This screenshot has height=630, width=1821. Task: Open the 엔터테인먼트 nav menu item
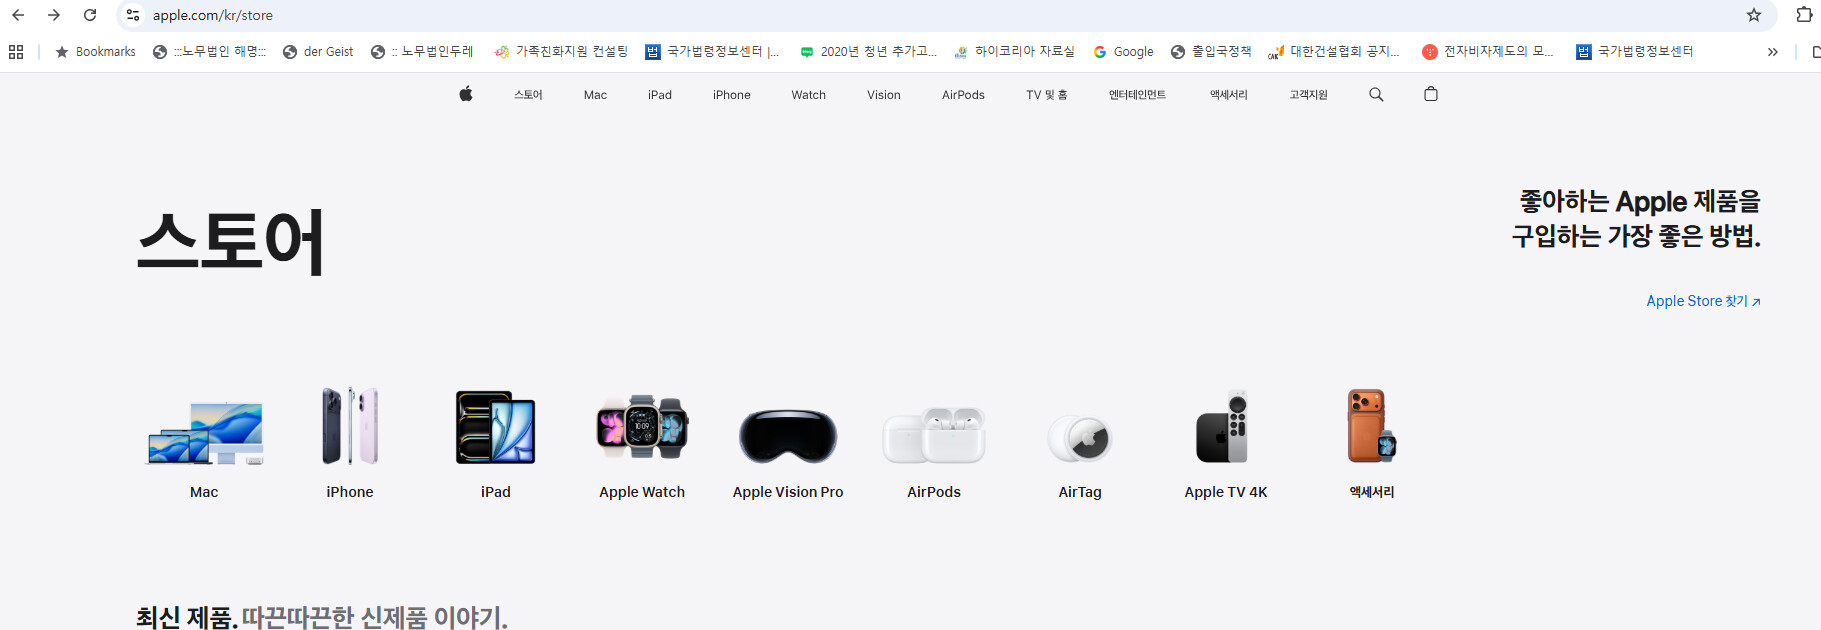point(1137,95)
